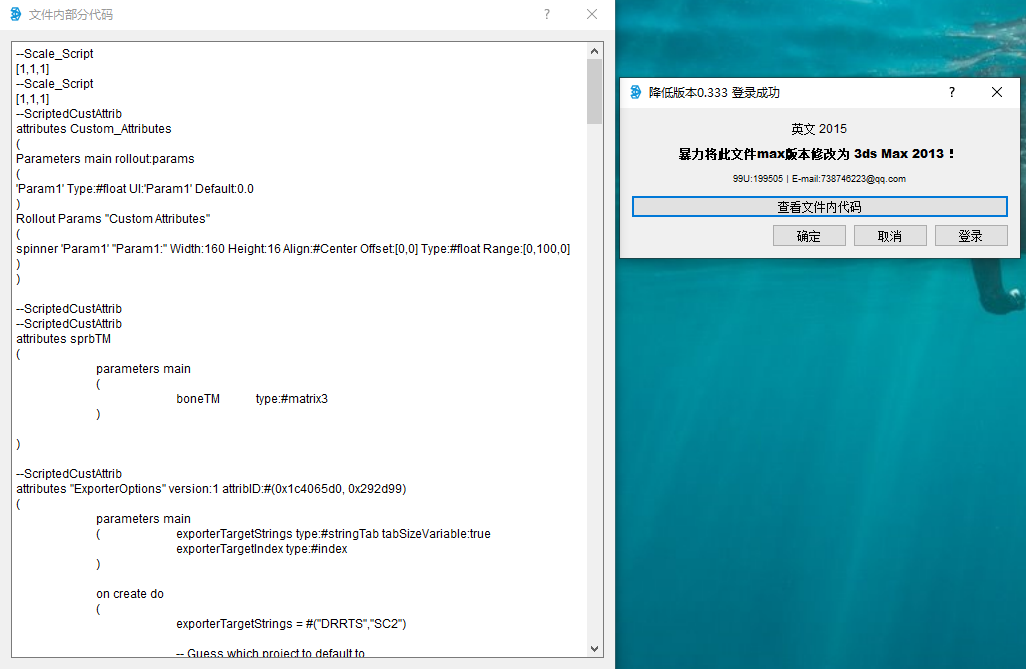Image resolution: width=1026 pixels, height=669 pixels.
Task: Click 'exporterTargetStrings type:#stringTab' line
Action: pos(333,534)
